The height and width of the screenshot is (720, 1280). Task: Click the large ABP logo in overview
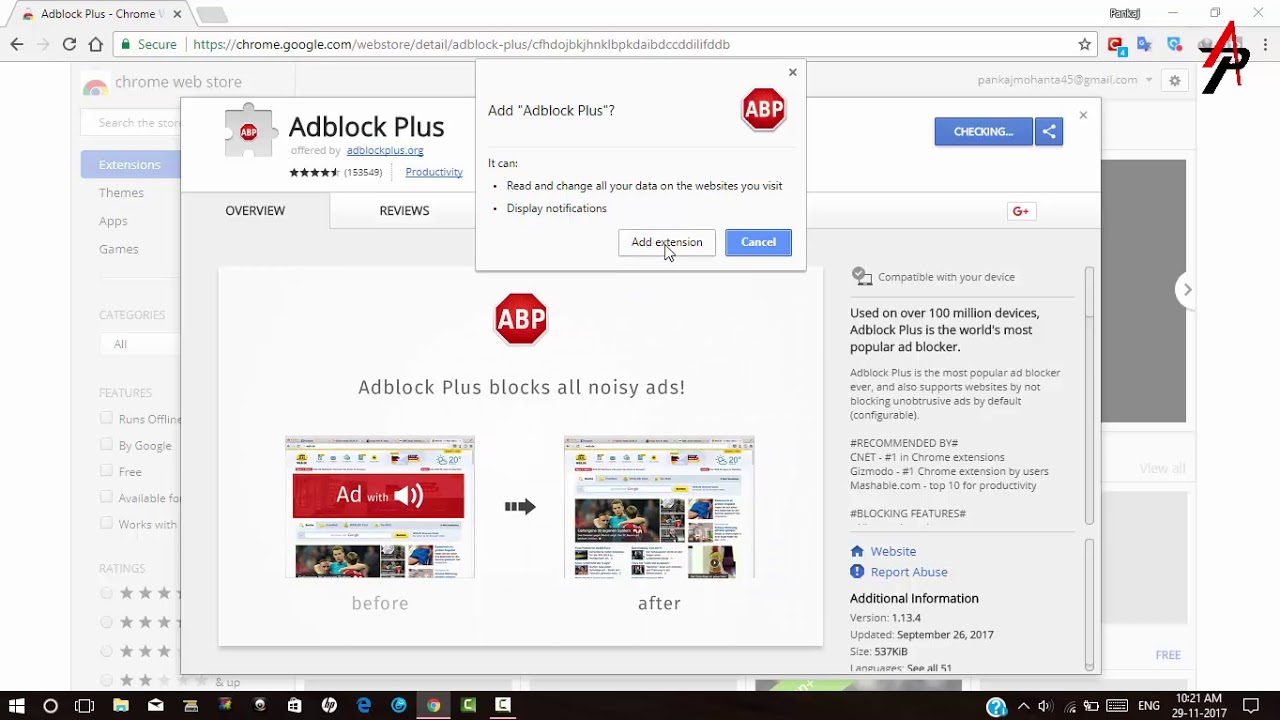(521, 319)
